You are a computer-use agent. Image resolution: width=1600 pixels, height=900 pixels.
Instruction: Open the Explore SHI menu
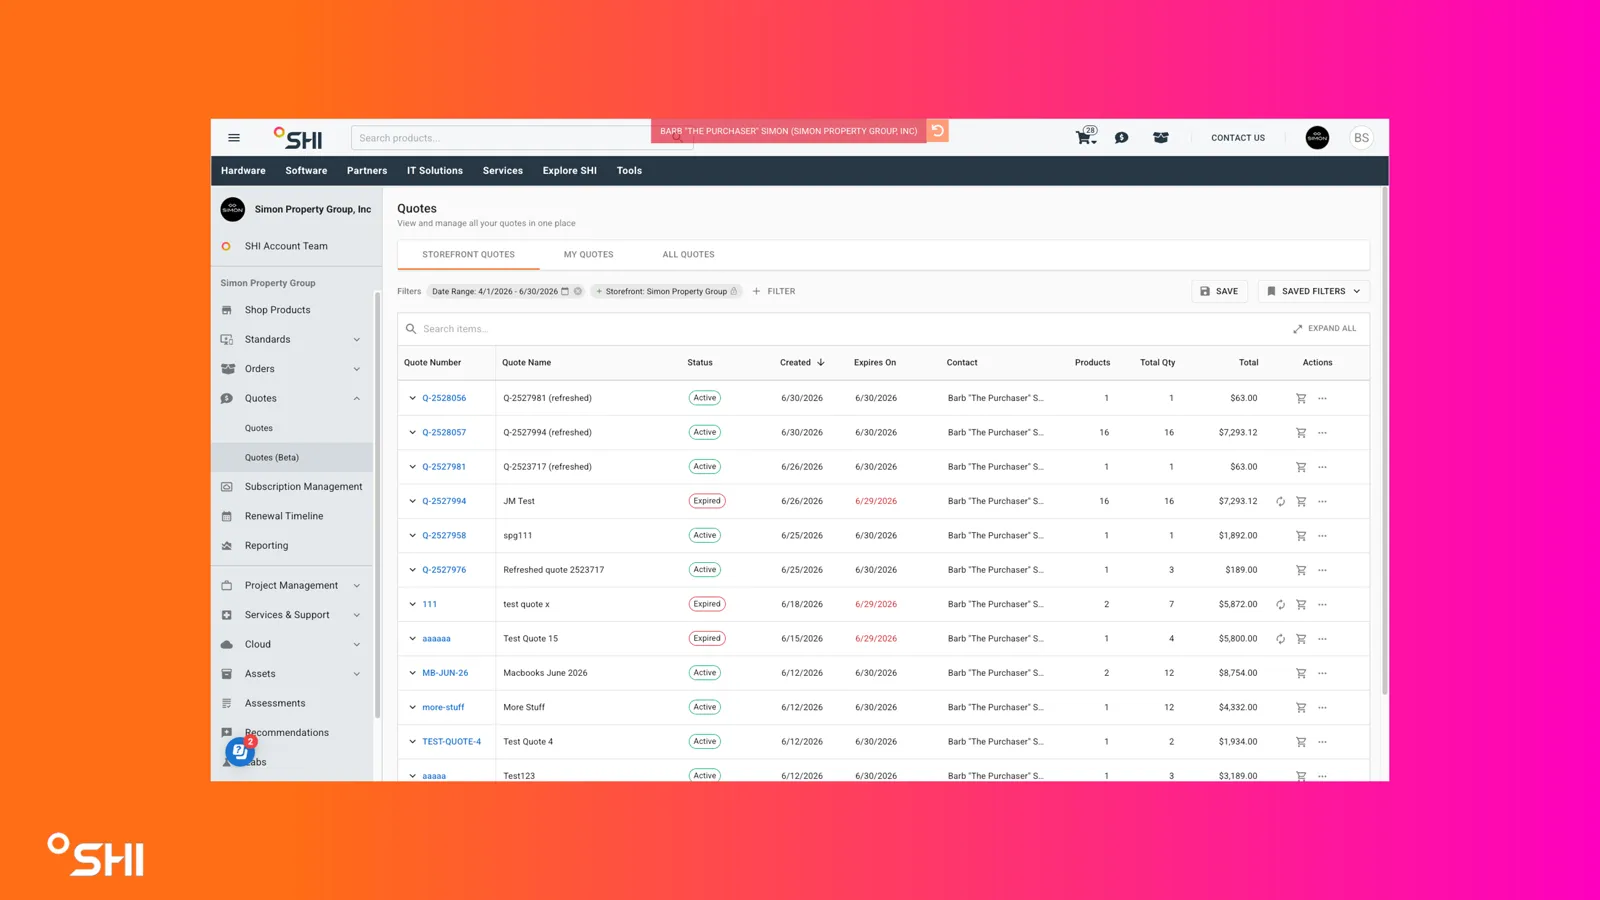coord(570,171)
